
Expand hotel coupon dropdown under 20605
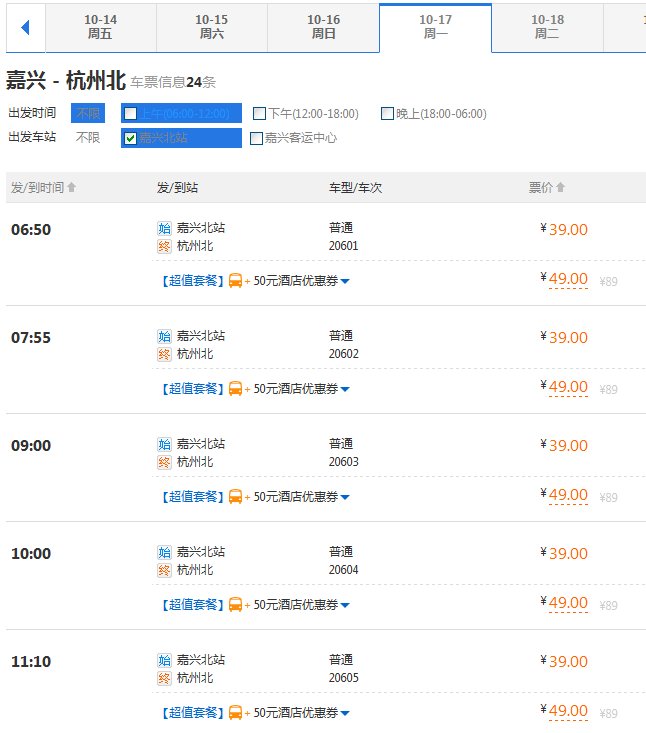tap(345, 713)
